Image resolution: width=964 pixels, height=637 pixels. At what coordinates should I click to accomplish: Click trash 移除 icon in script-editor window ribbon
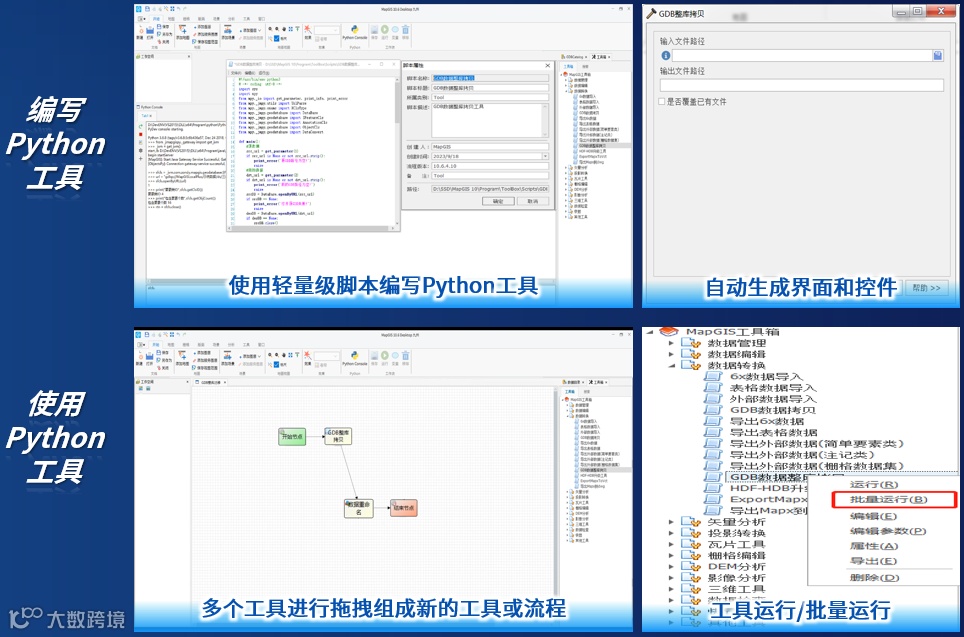point(405,32)
